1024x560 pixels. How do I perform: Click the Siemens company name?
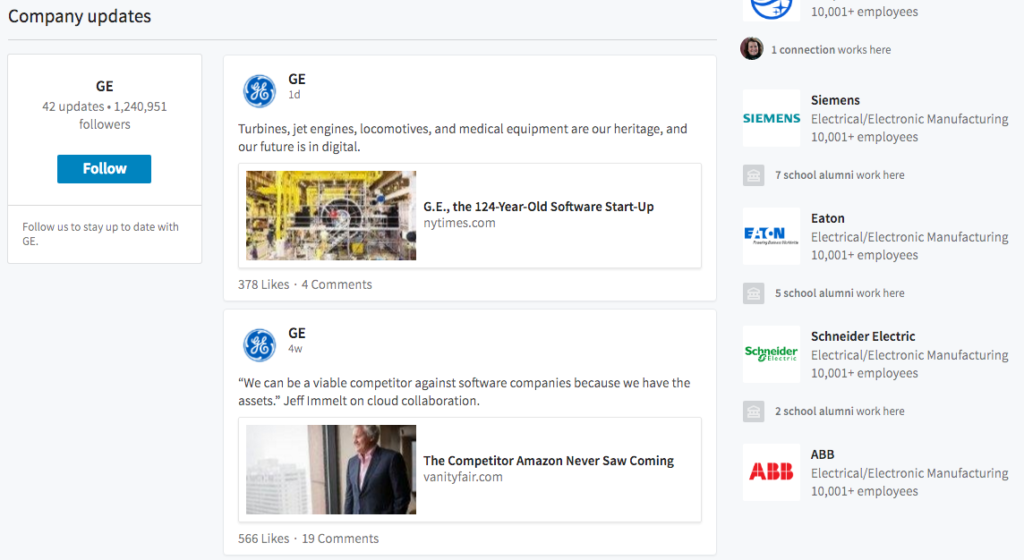pyautogui.click(x=835, y=100)
